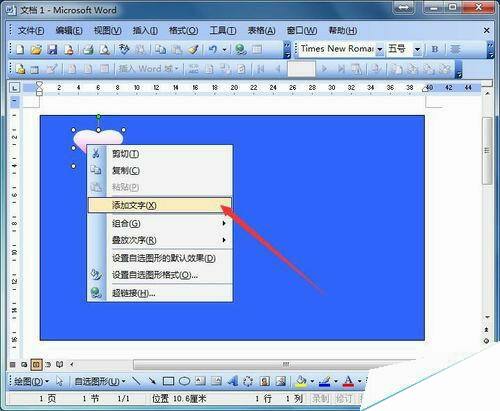Toggle the Print Layout view button
500x411 pixels.
[36, 364]
